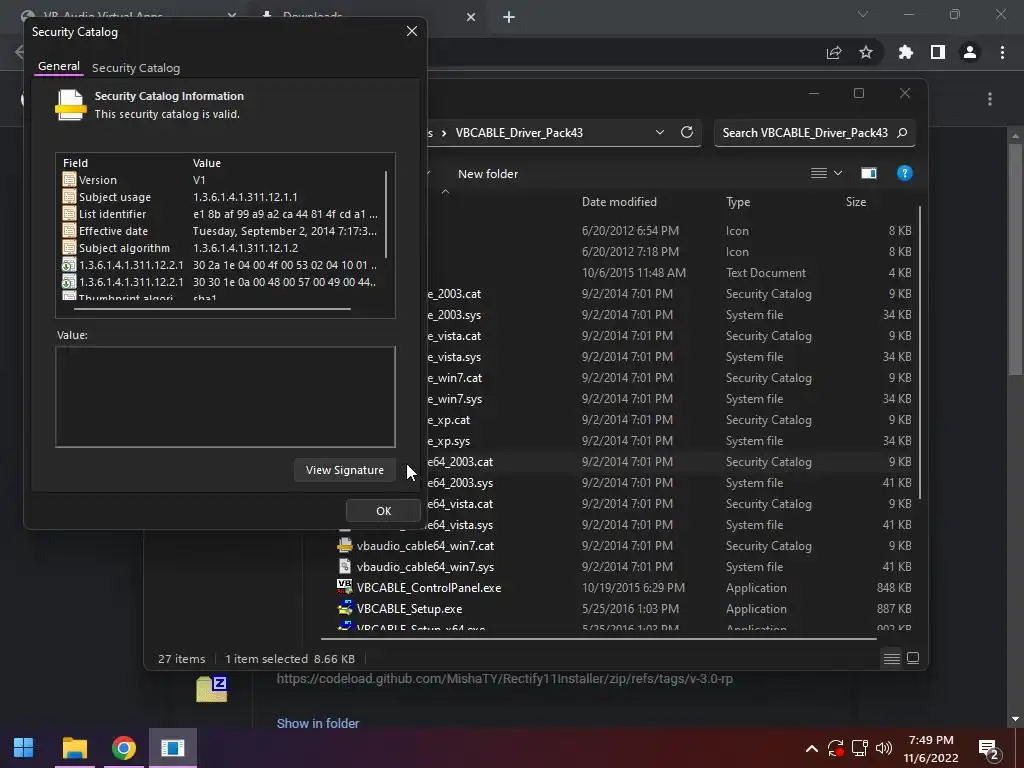
Task: Open a new Chrome tab
Action: (509, 17)
